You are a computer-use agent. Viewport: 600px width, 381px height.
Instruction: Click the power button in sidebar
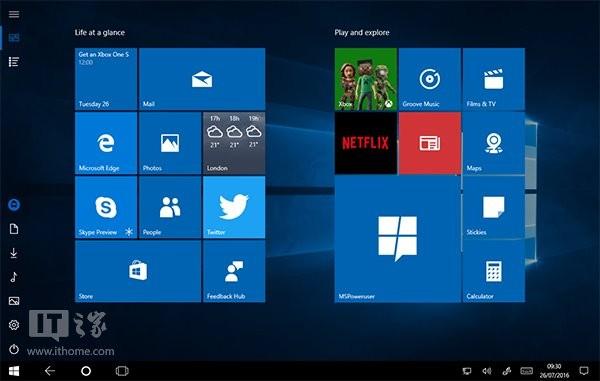click(14, 349)
